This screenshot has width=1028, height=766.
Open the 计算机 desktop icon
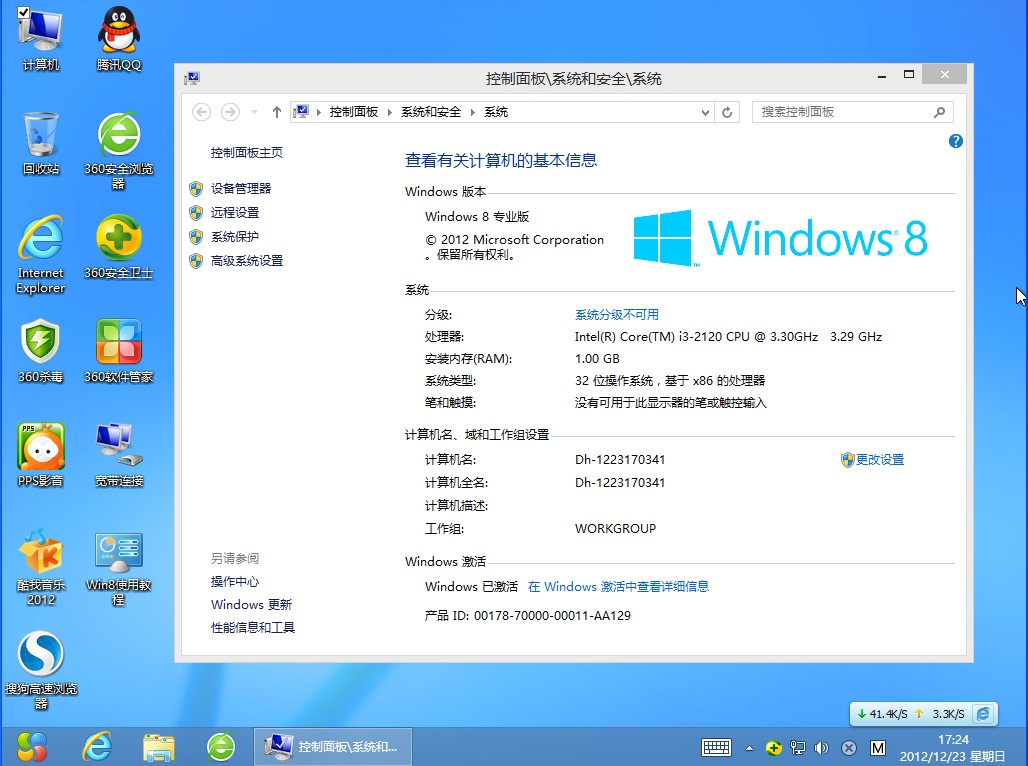[x=41, y=39]
